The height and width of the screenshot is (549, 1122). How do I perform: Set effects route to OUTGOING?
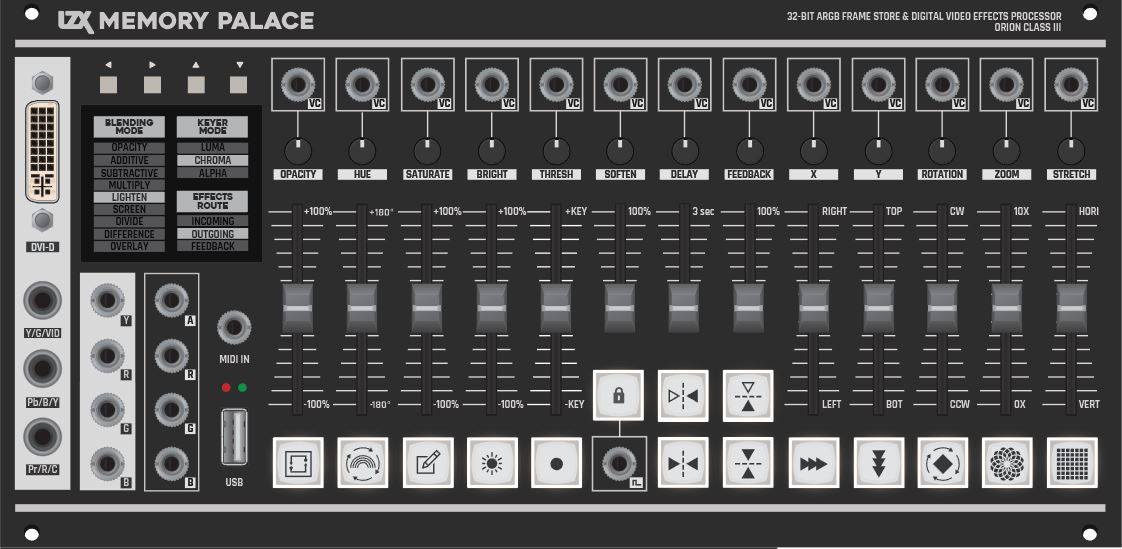tap(213, 234)
